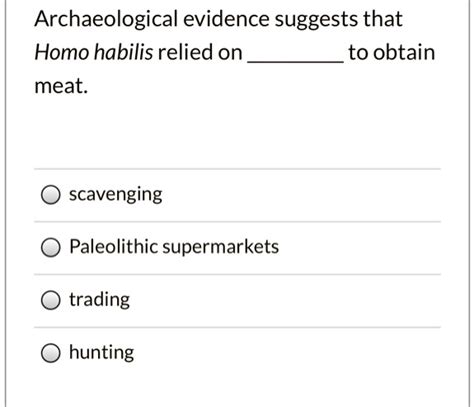Click blank area between question and answers
Screen dimensions: 474x407
pos(237,133)
